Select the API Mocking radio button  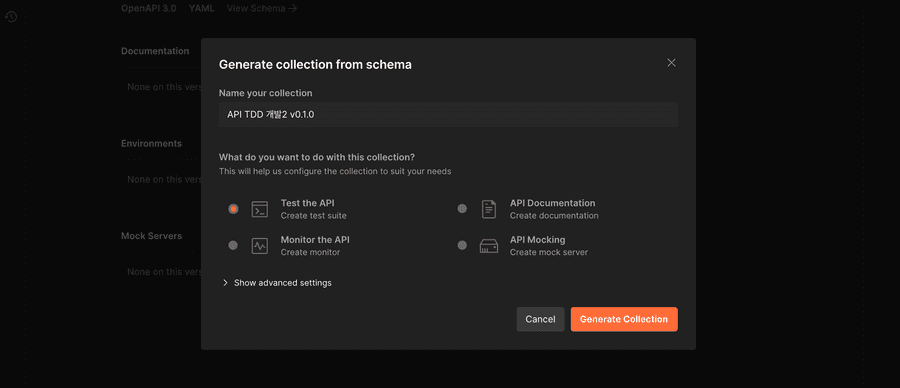click(x=462, y=245)
